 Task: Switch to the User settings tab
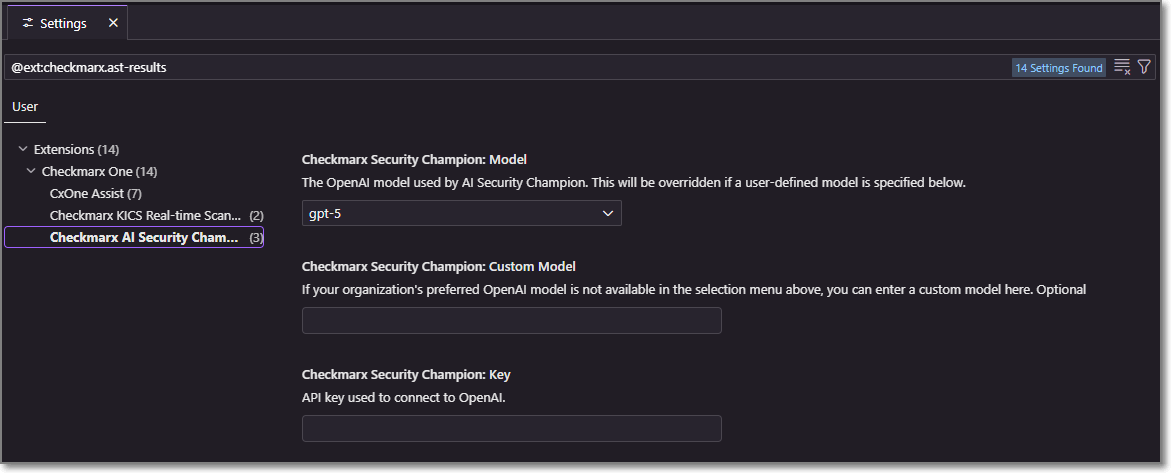click(25, 106)
